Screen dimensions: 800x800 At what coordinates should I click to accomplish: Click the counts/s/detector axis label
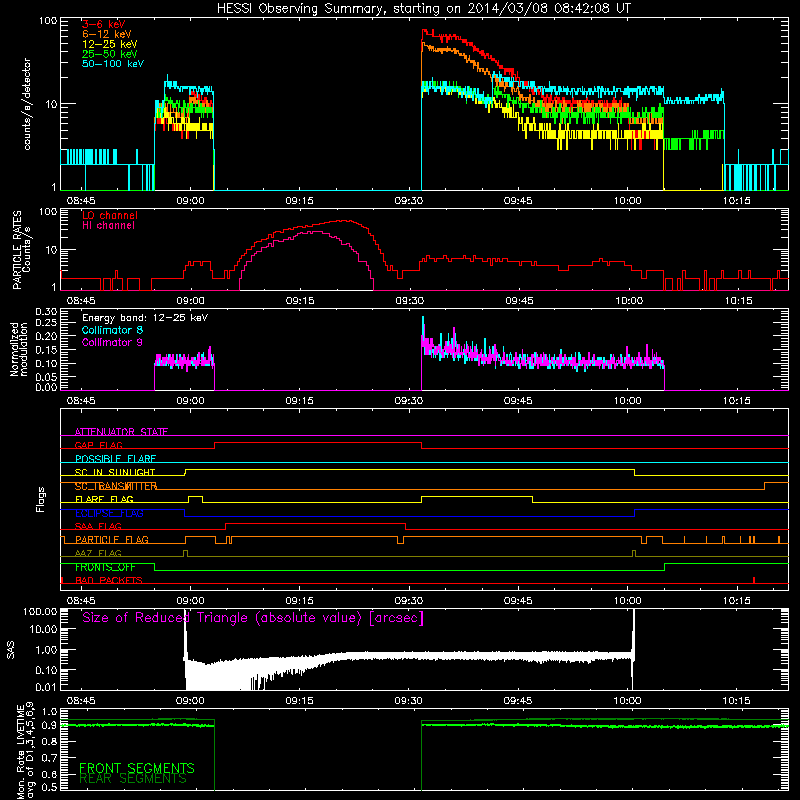27,104
